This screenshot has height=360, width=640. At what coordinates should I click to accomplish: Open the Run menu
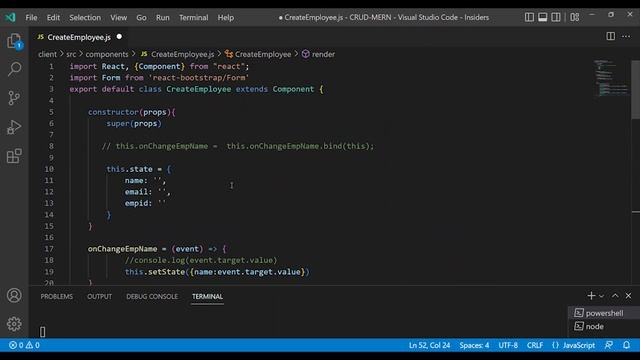click(162, 18)
